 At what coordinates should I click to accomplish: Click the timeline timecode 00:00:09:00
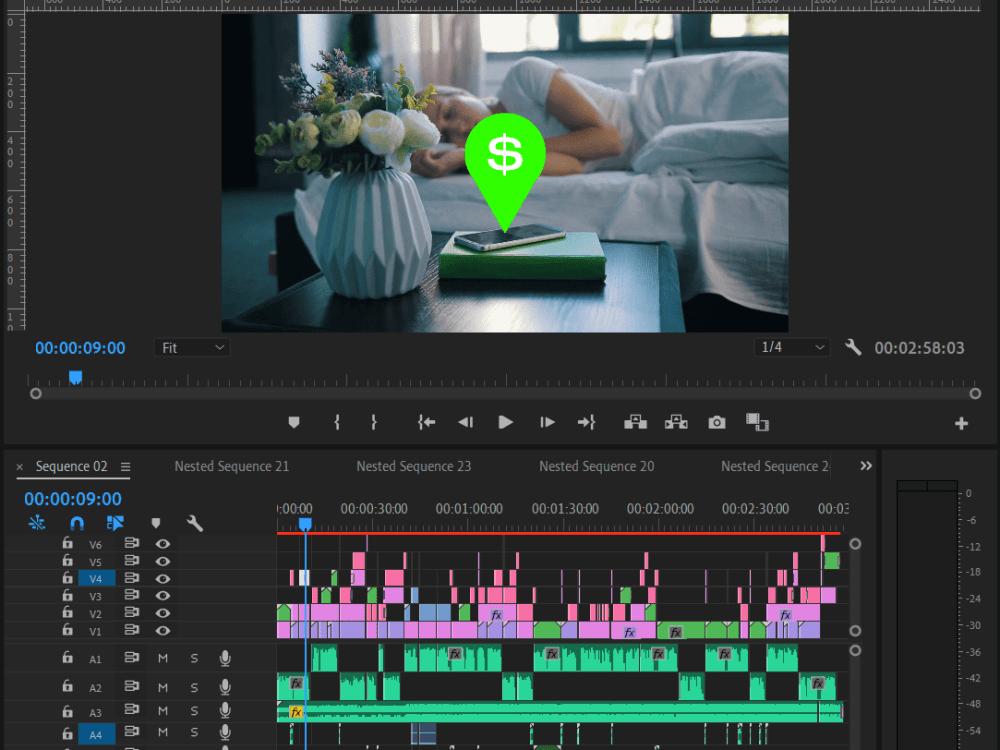tap(73, 499)
